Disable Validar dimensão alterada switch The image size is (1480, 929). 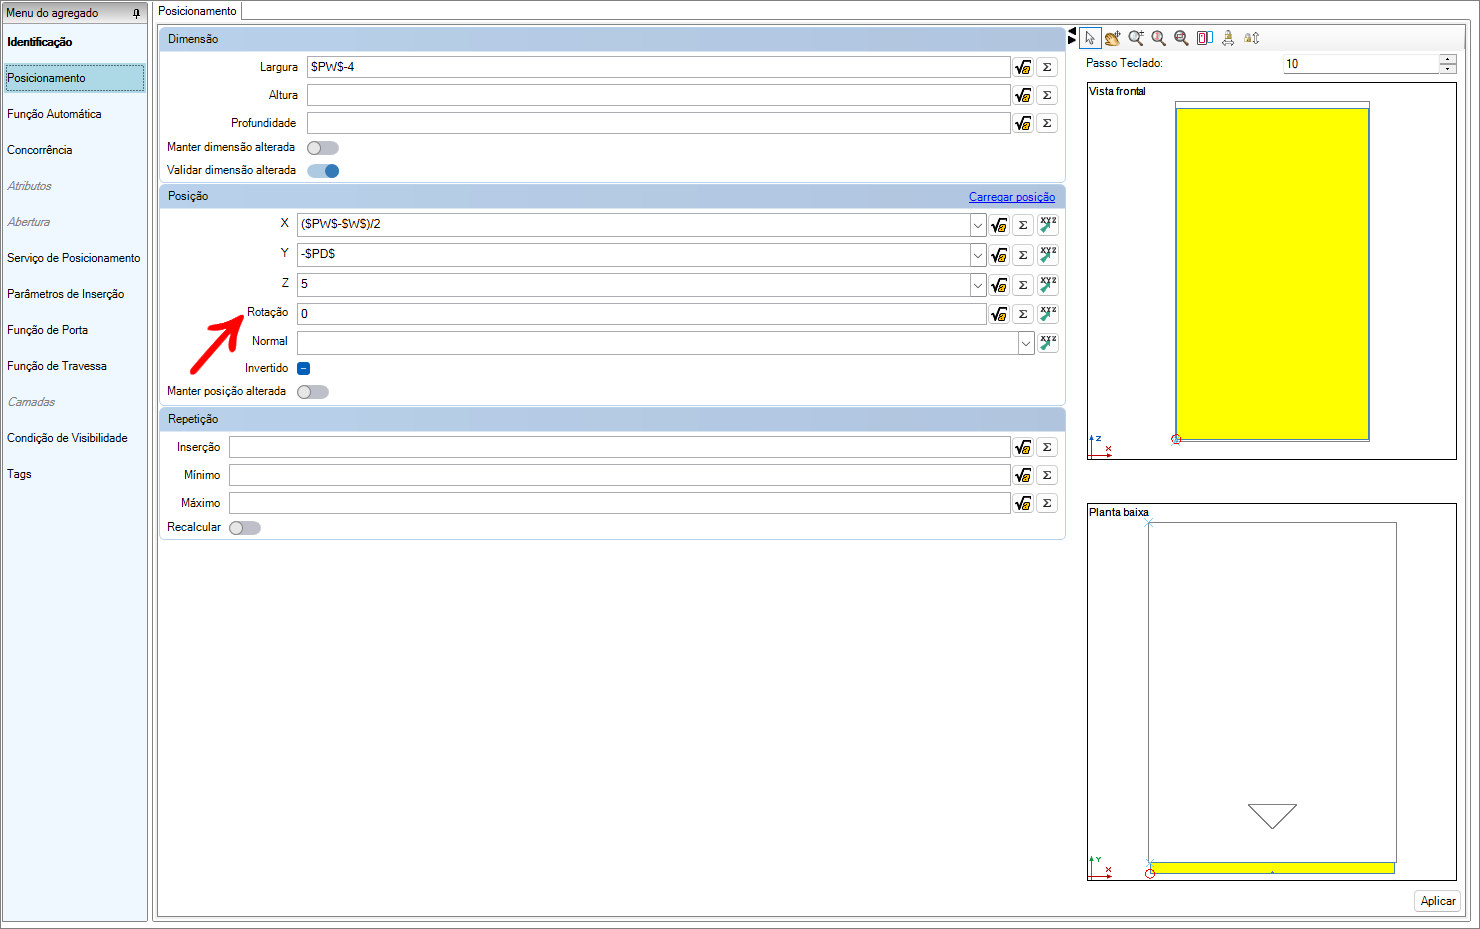(x=323, y=171)
